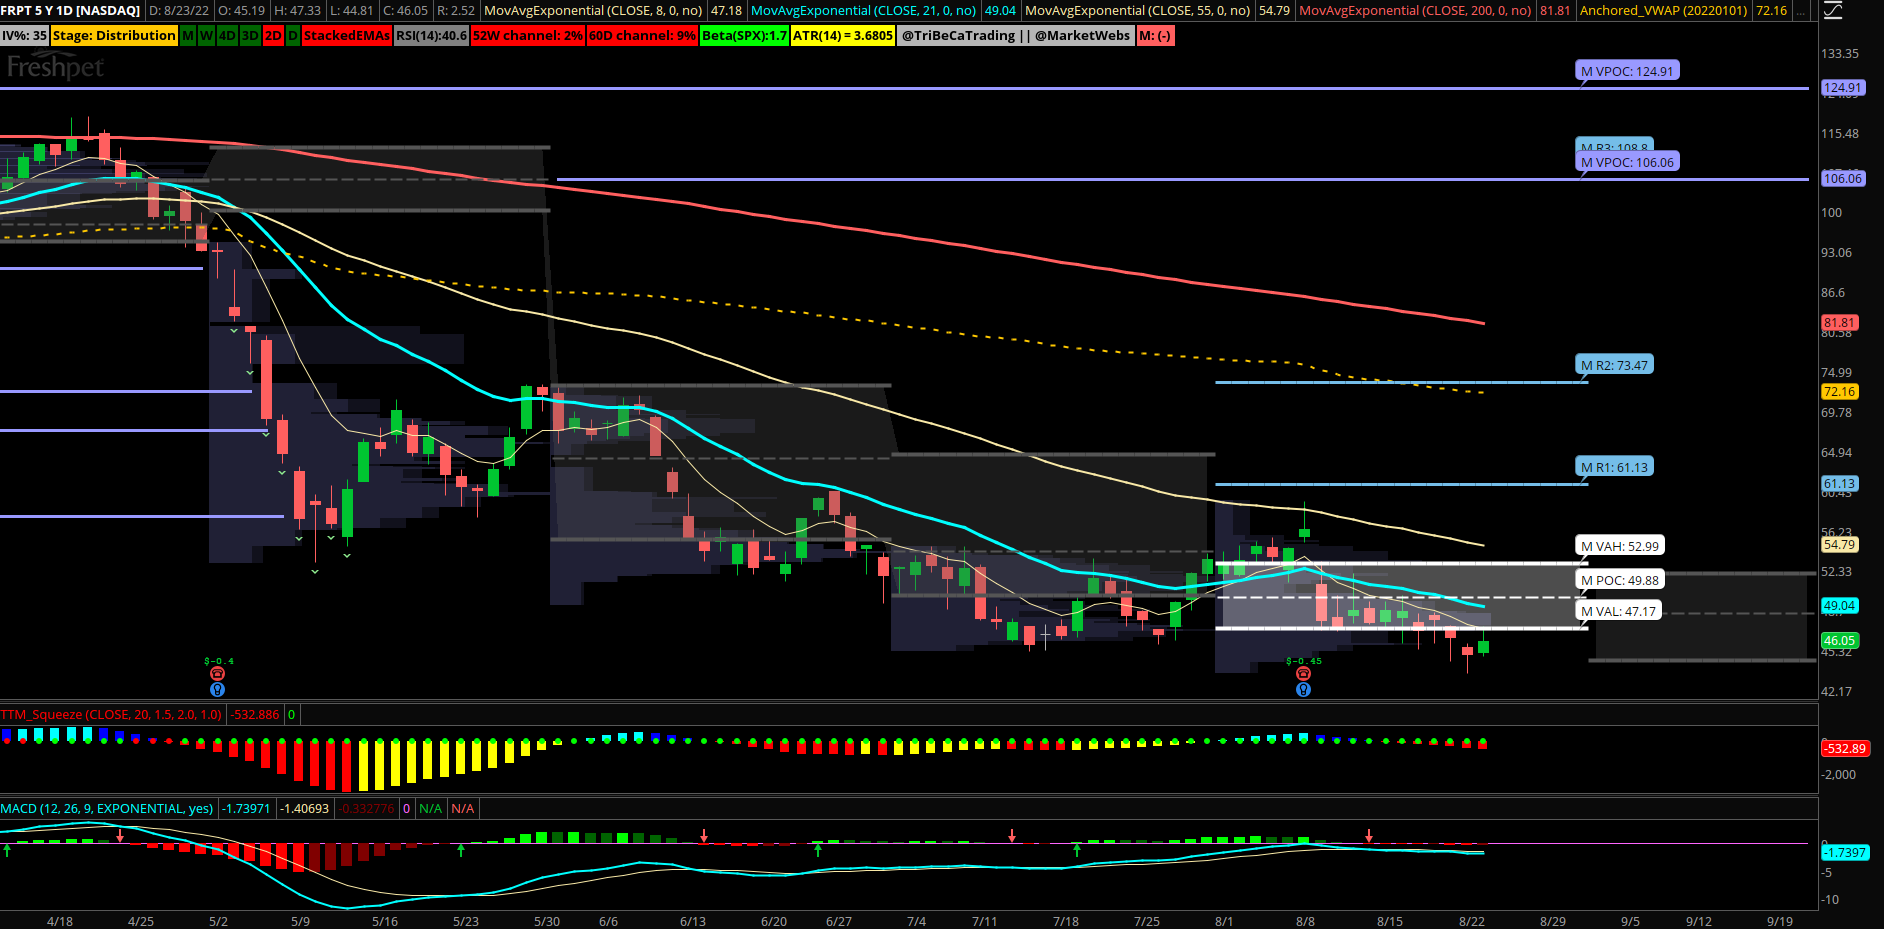Click the M R1: 61.13 level label
This screenshot has width=1884, height=929.
pyautogui.click(x=1614, y=467)
